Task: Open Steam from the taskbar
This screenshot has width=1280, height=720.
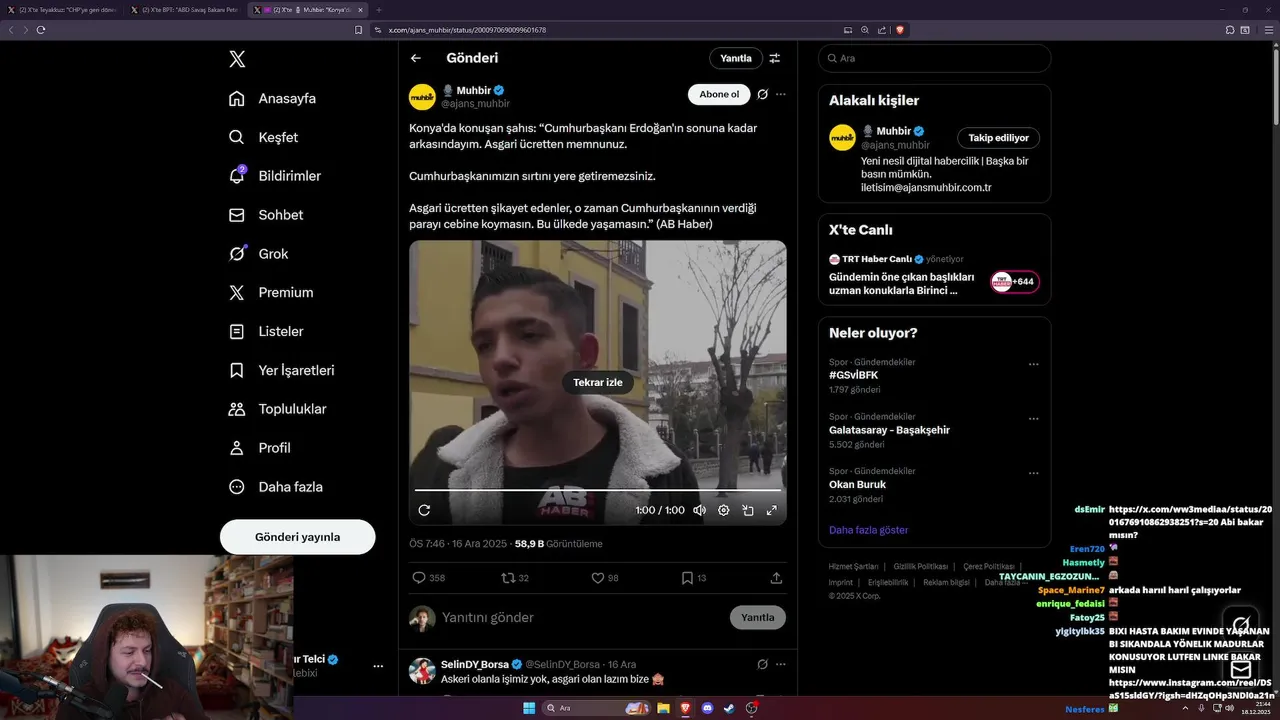Action: coord(729,708)
